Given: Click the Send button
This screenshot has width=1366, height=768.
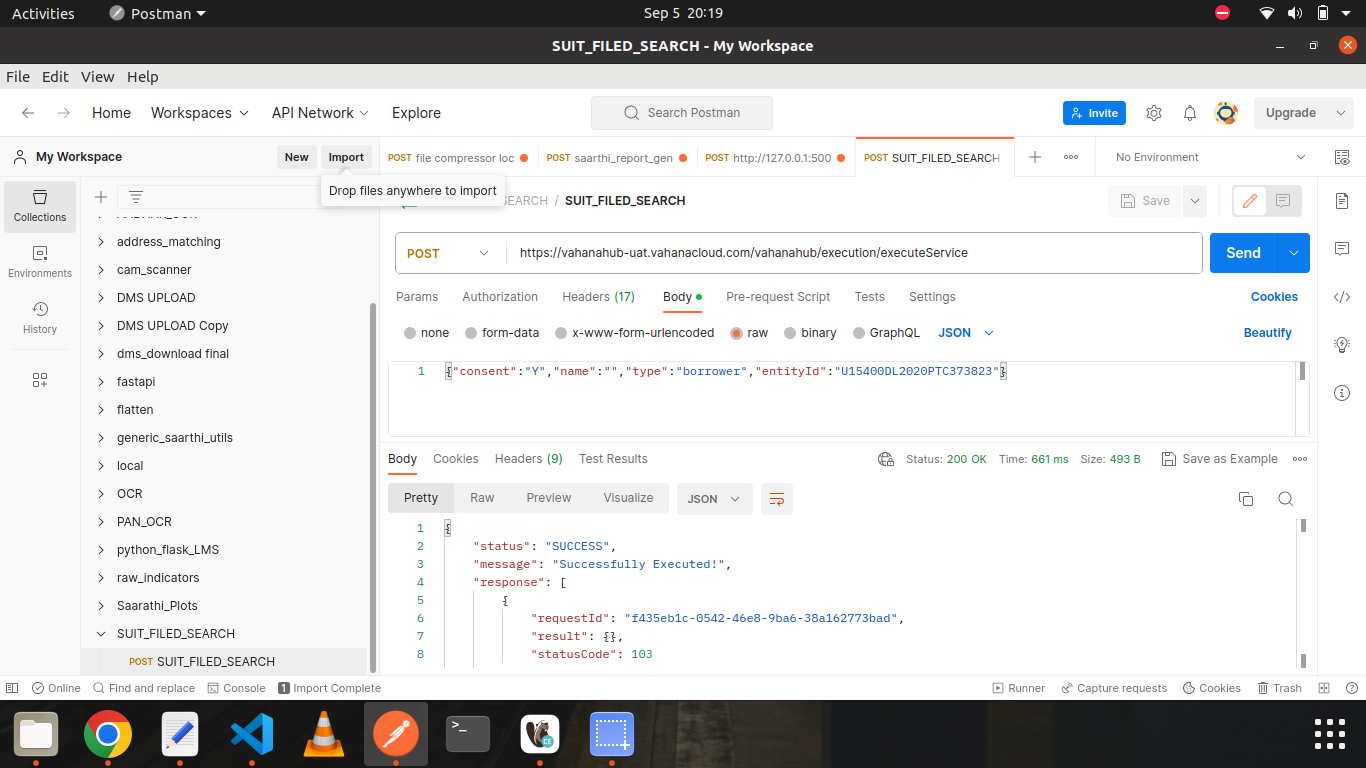Looking at the screenshot, I should [1243, 253].
